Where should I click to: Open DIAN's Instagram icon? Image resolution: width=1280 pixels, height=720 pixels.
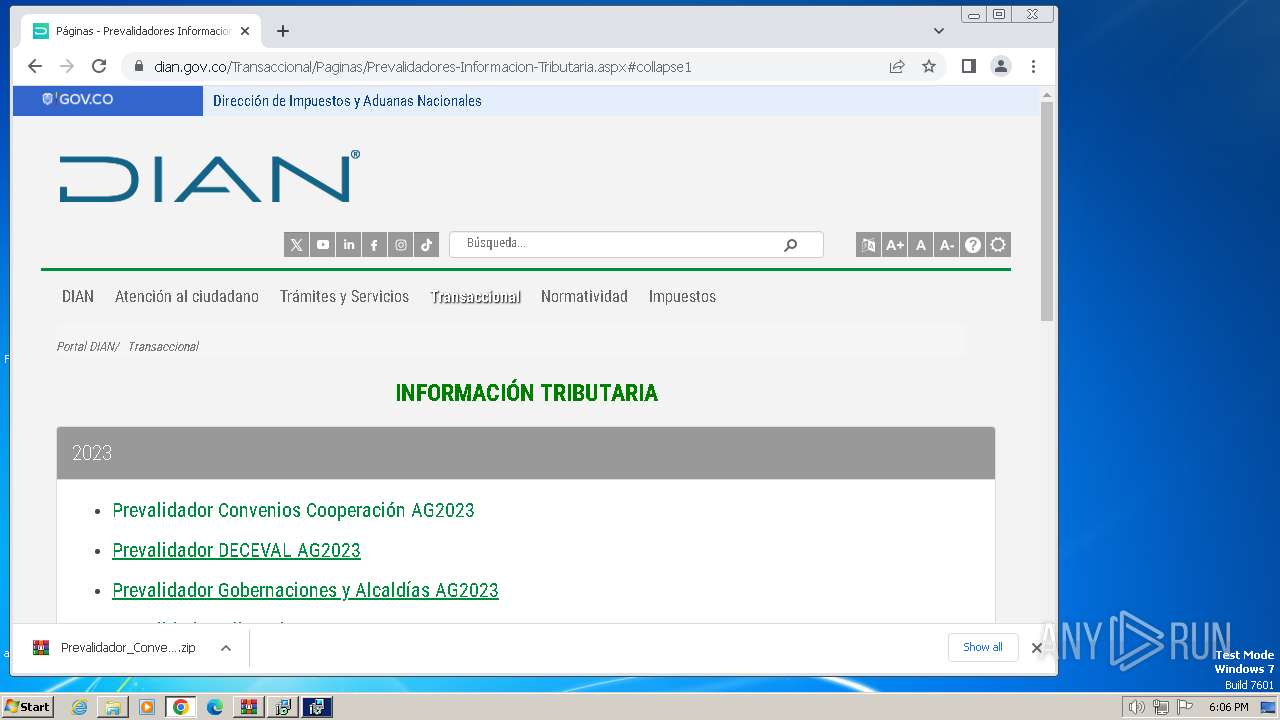click(x=401, y=245)
